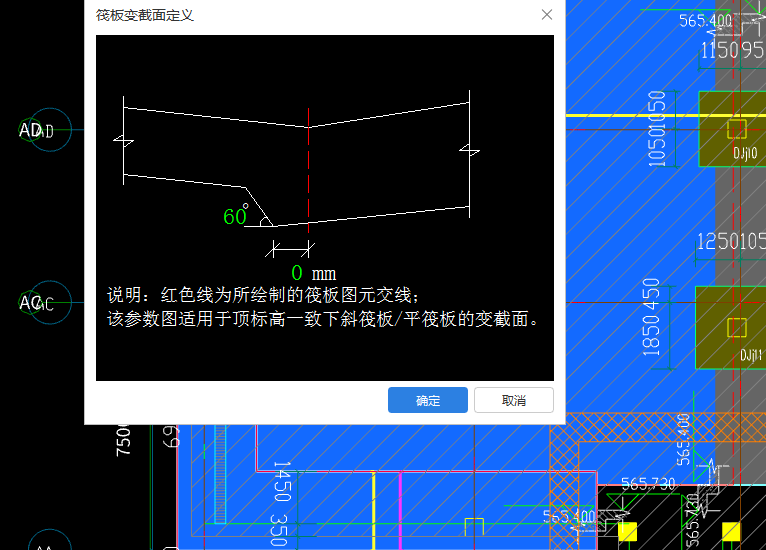Edit the green 0 mm distance value
The image size is (766, 550).
pyautogui.click(x=297, y=273)
